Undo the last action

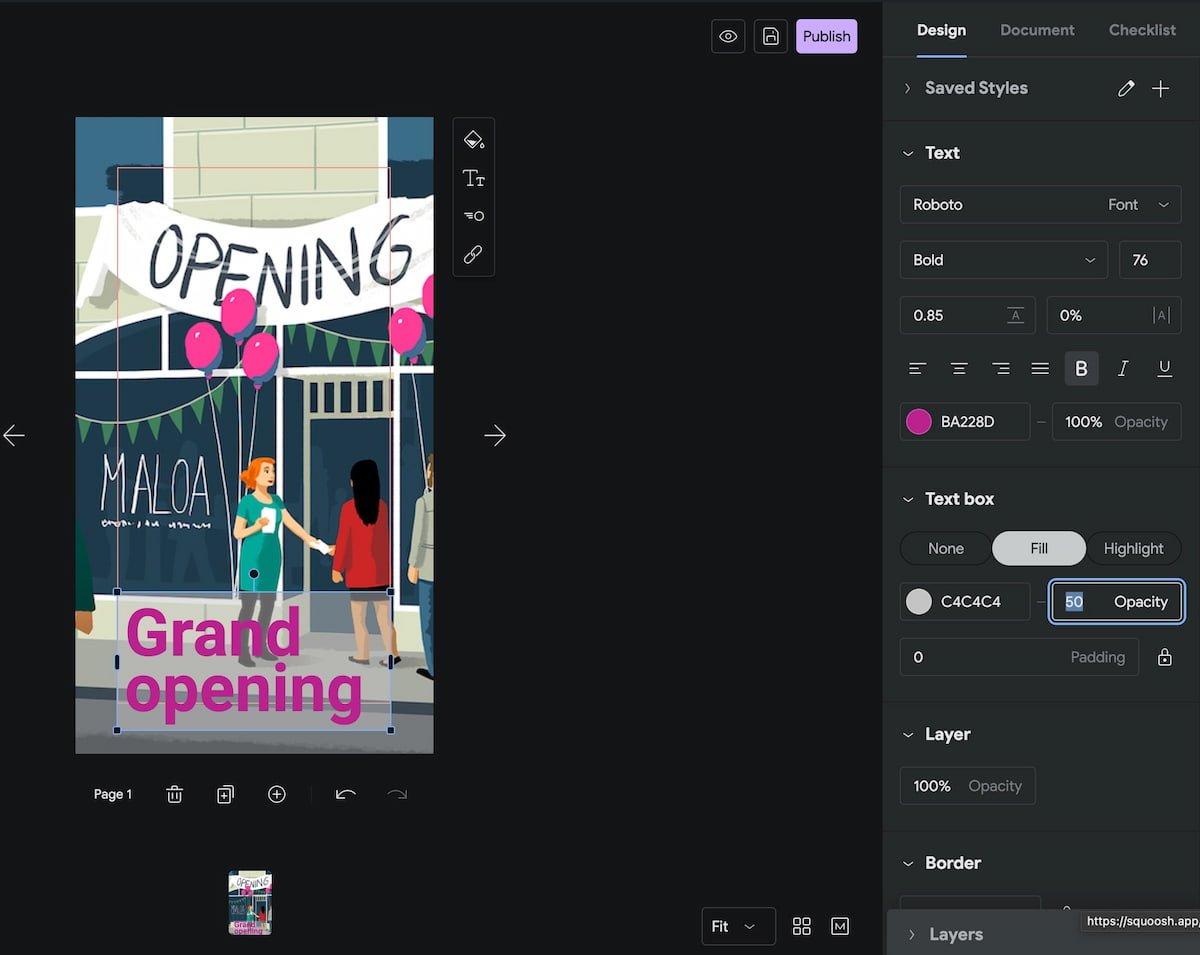(345, 794)
